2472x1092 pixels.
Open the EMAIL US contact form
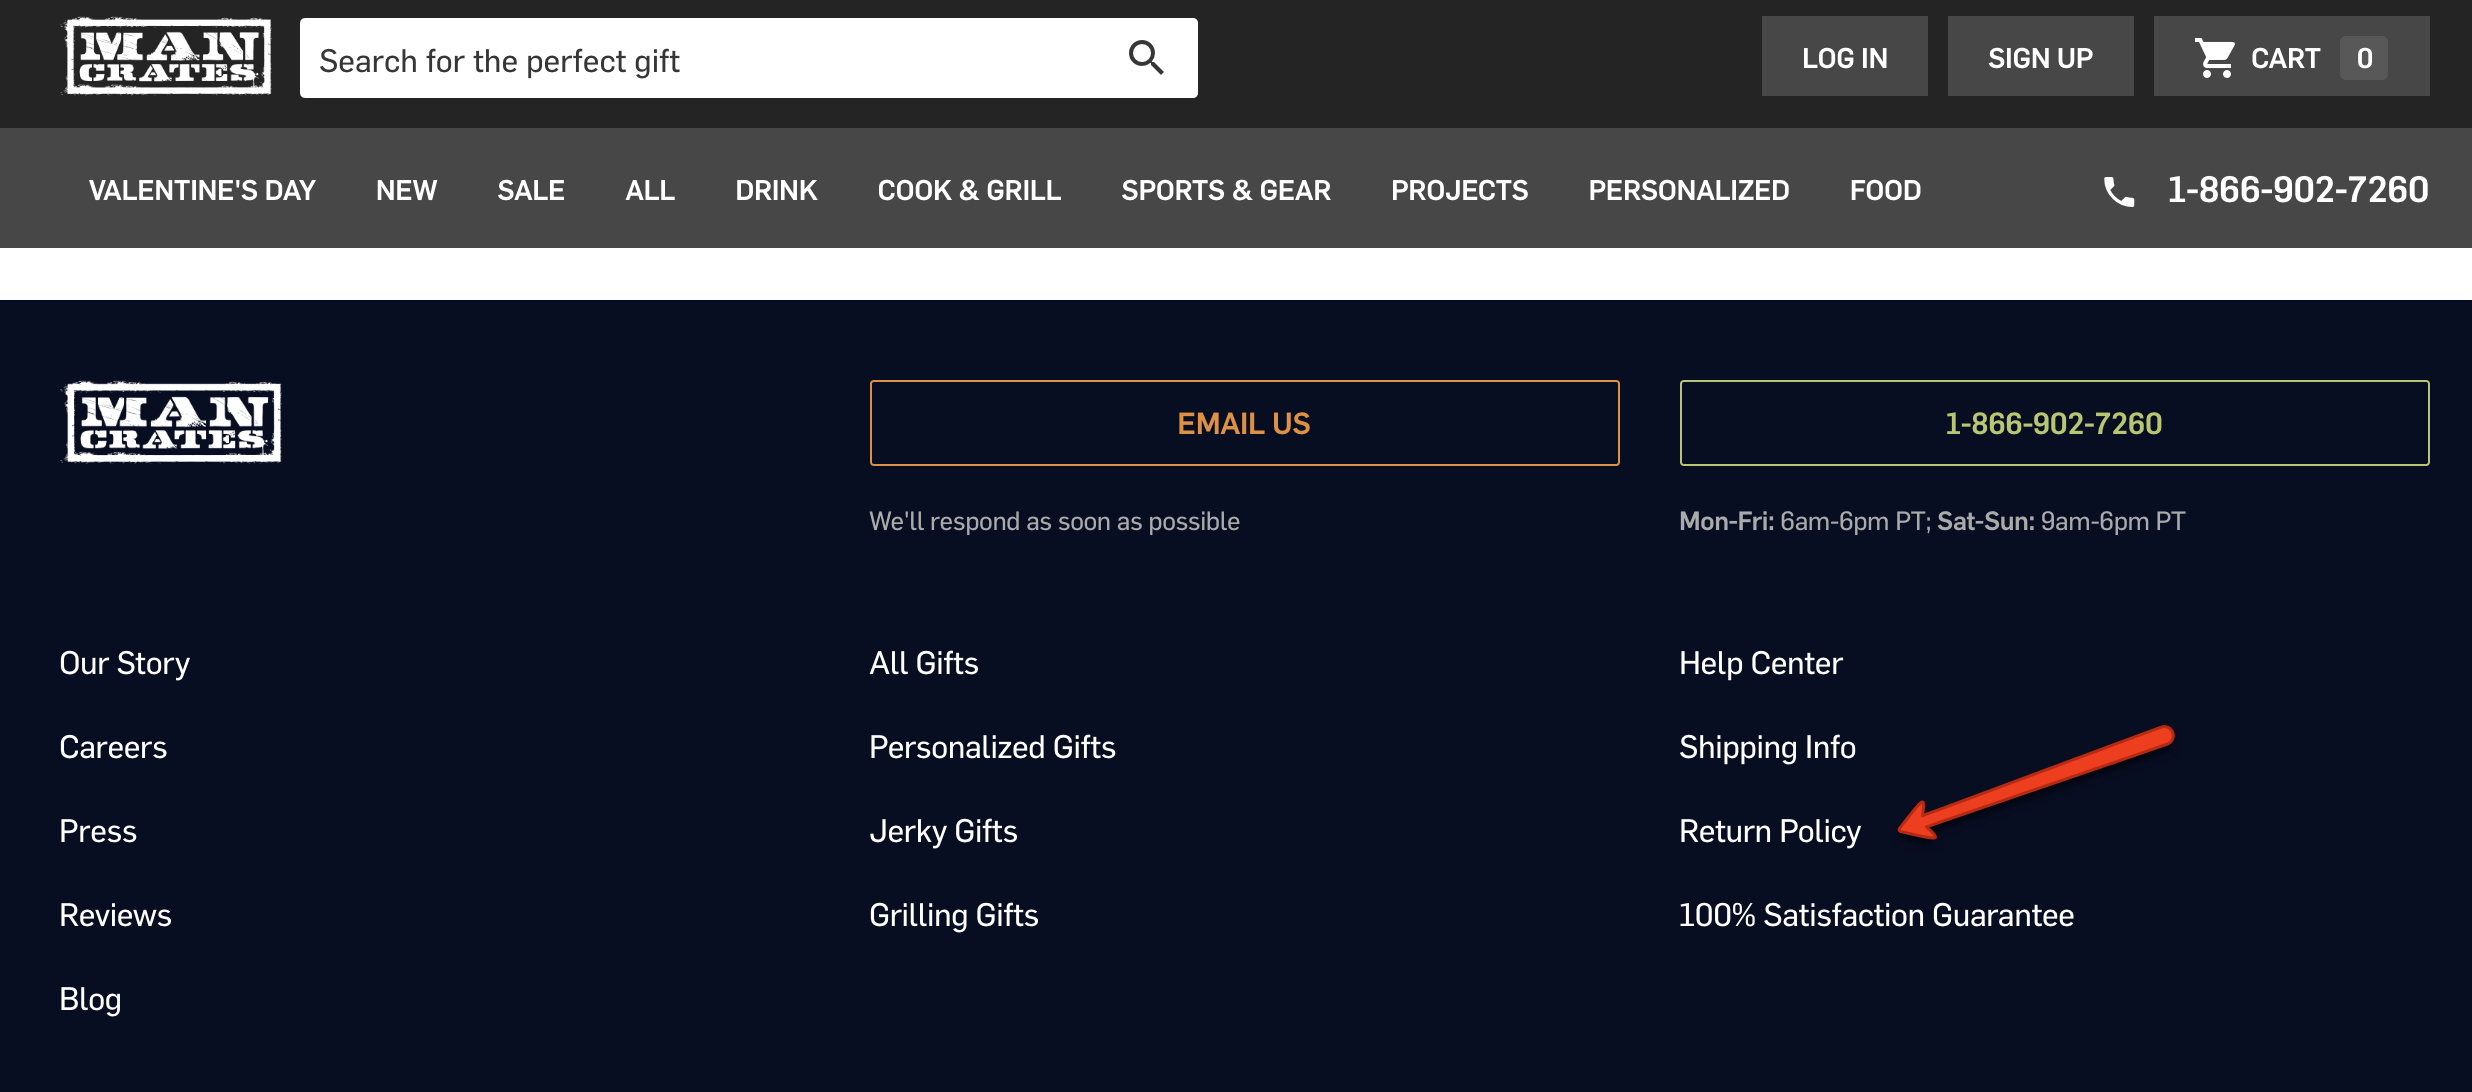1244,422
